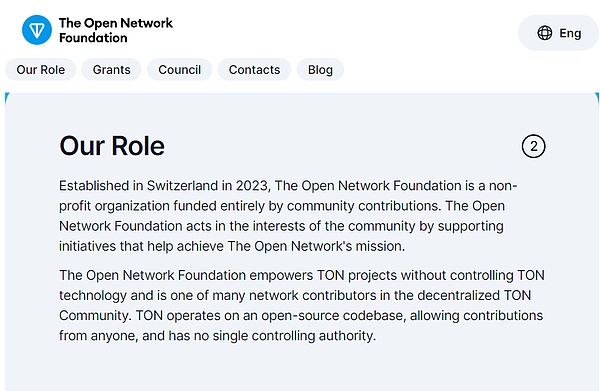Click the year 2023 in the text
Image resolution: width=600 pixels, height=391 pixels.
pos(251,186)
